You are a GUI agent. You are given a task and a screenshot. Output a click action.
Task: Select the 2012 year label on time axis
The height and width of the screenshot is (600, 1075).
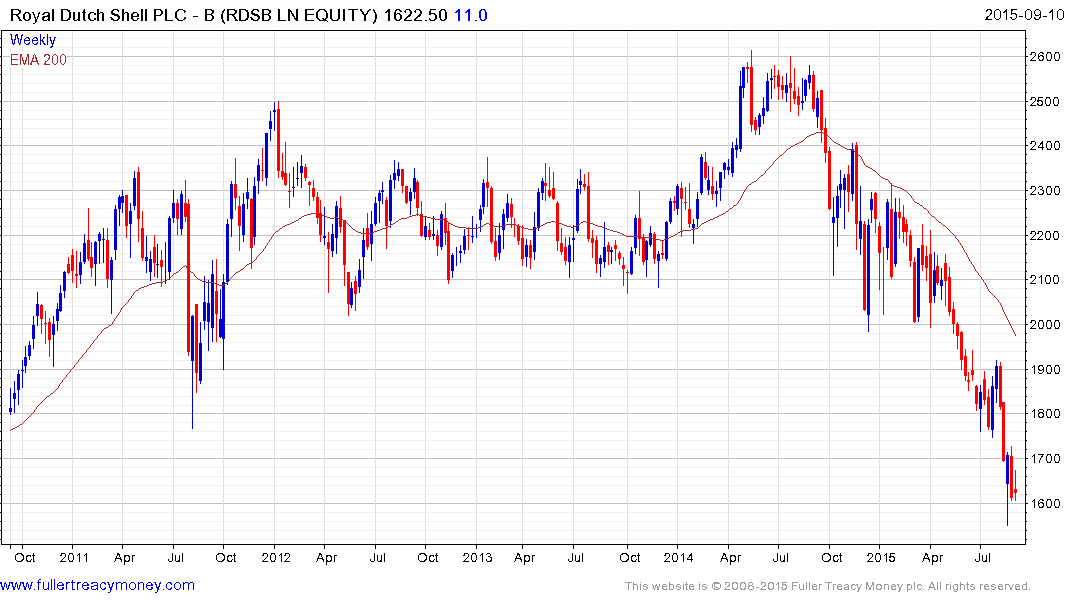276,557
